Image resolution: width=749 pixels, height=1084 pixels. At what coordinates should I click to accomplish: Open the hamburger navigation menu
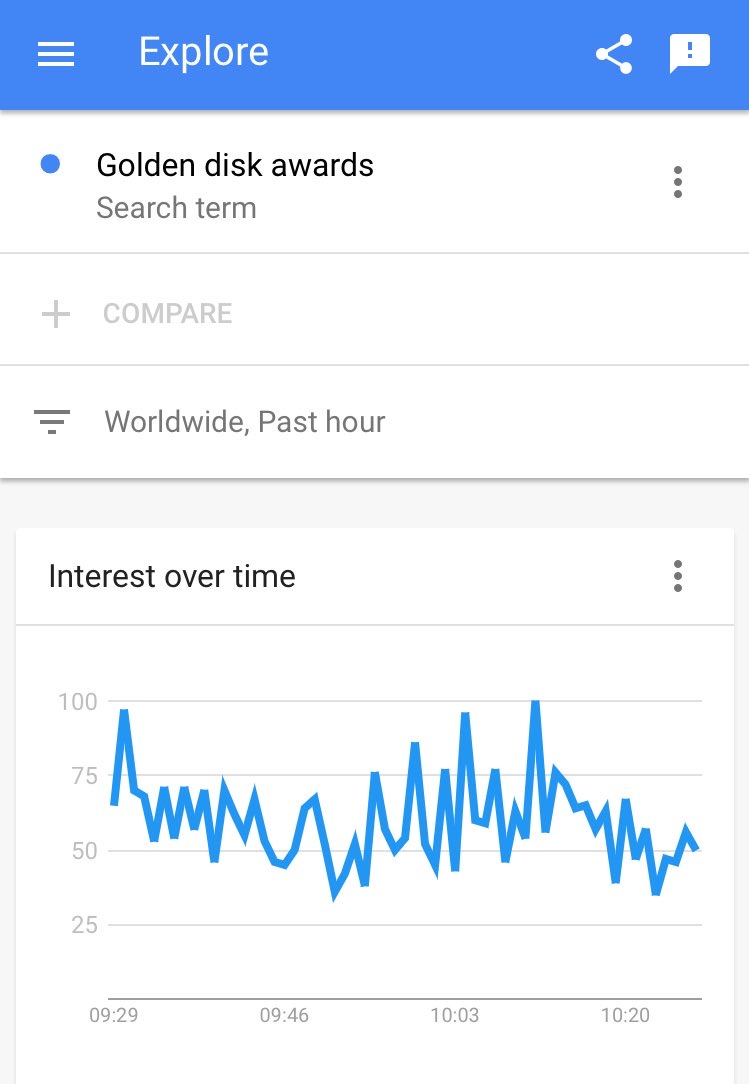pyautogui.click(x=56, y=54)
